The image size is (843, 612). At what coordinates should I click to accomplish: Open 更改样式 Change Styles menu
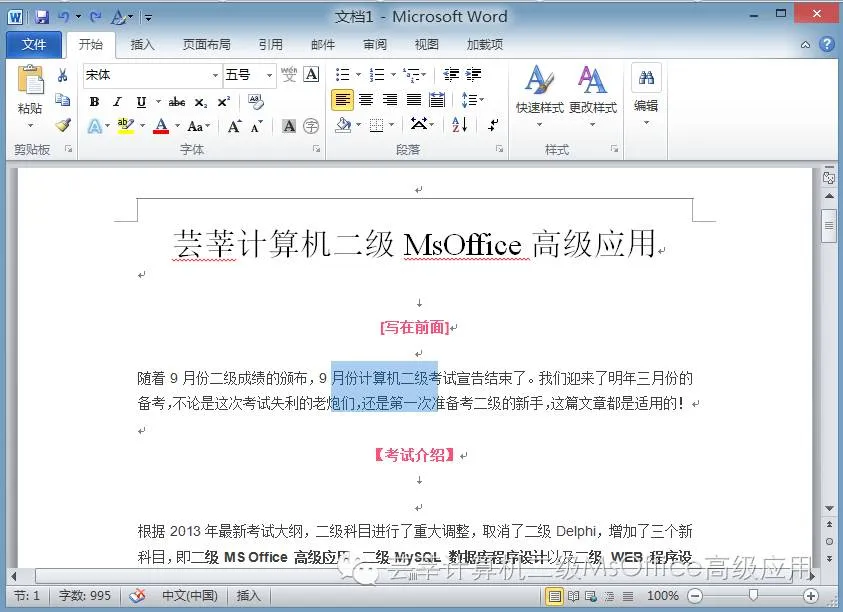coord(592,96)
